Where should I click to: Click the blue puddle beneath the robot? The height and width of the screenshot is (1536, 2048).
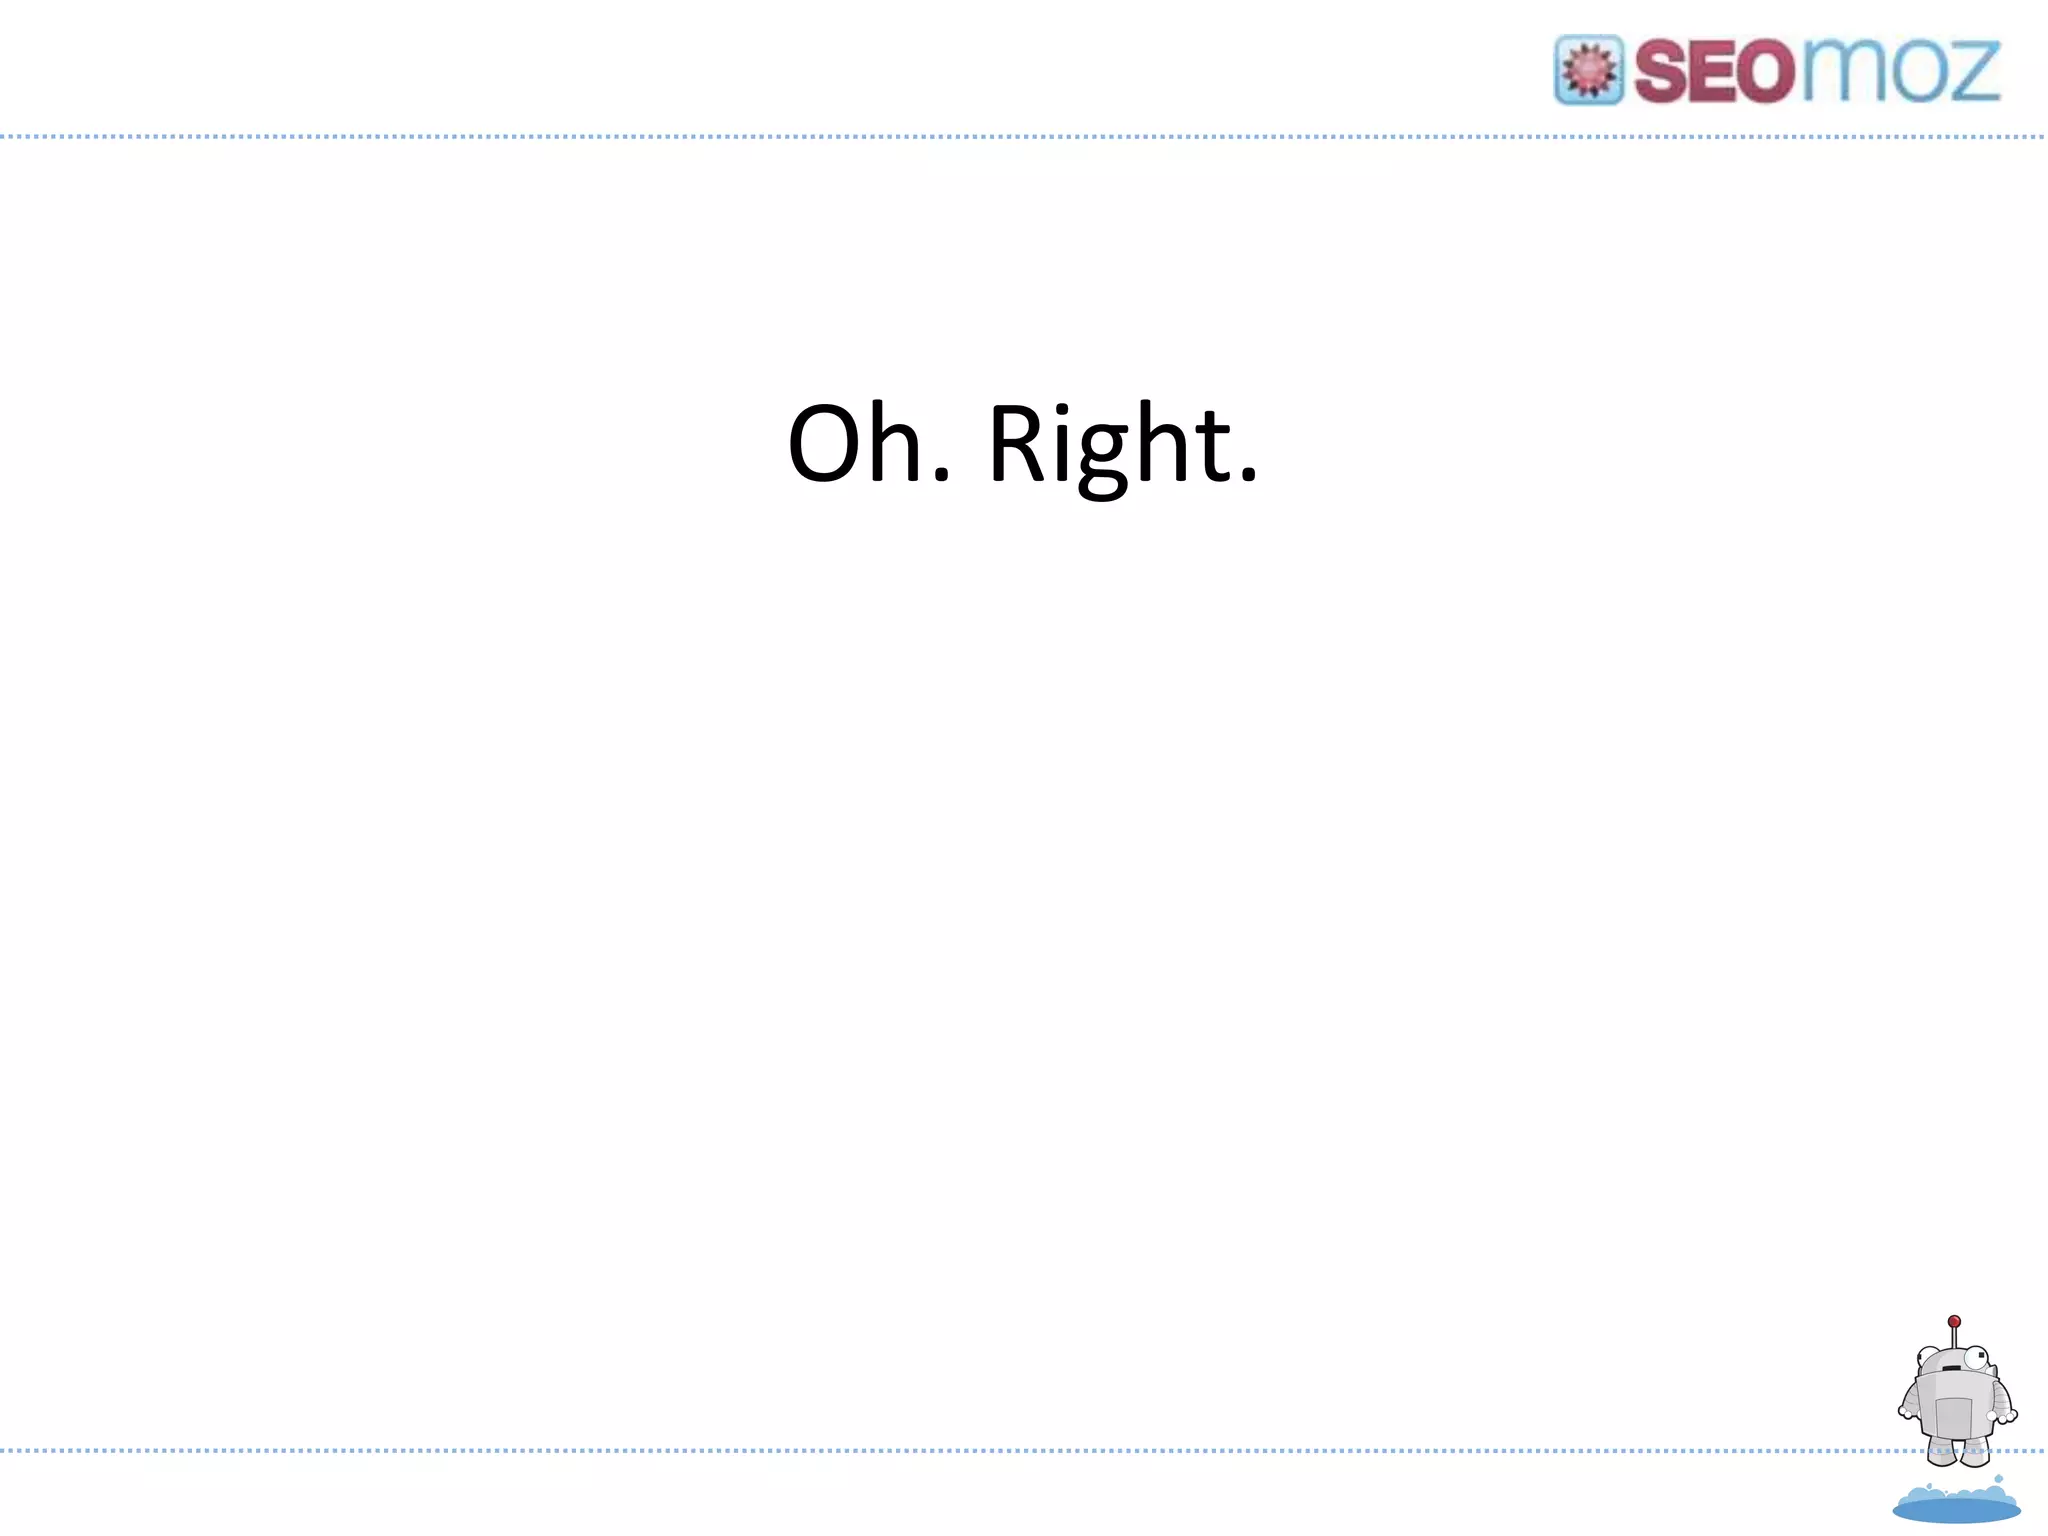[x=1956, y=1507]
